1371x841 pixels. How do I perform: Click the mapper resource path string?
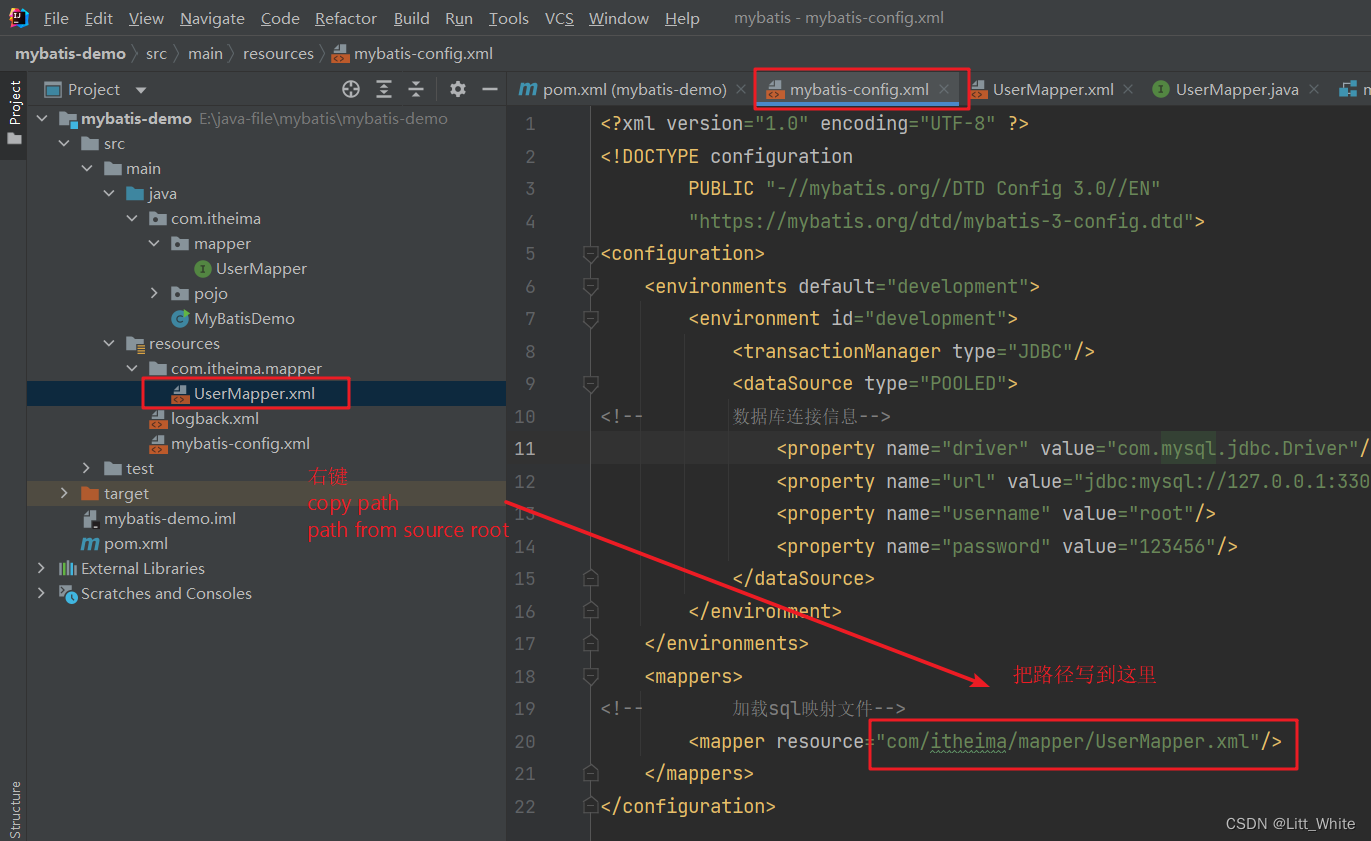[x=1068, y=742]
